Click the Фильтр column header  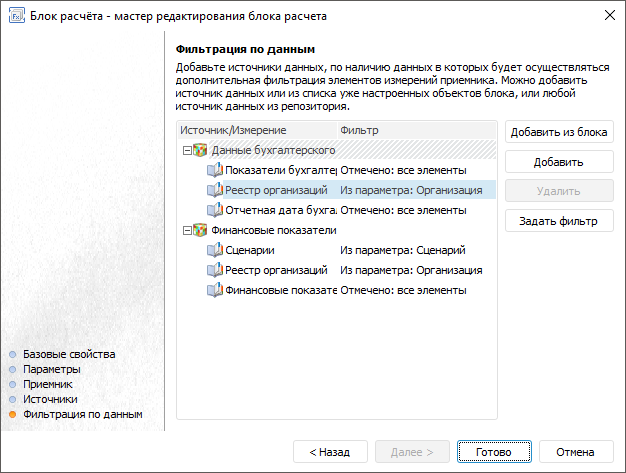pyautogui.click(x=360, y=130)
